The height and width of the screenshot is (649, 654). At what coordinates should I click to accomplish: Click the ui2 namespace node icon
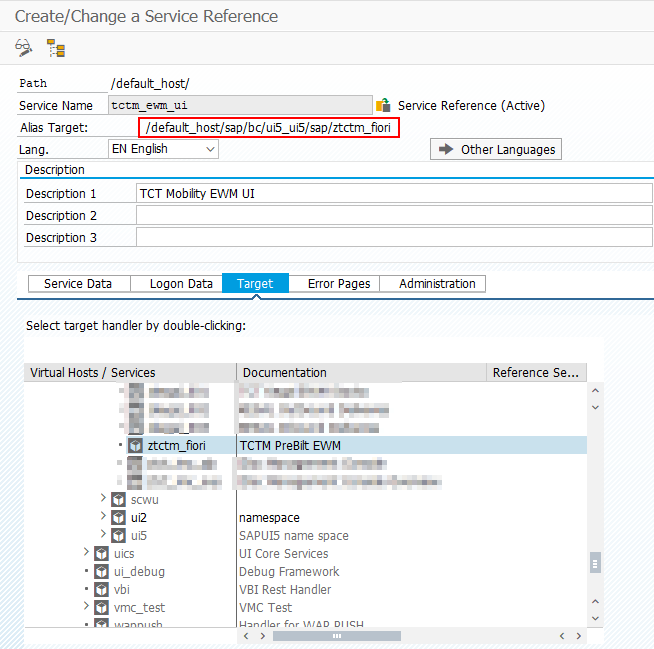point(118,517)
